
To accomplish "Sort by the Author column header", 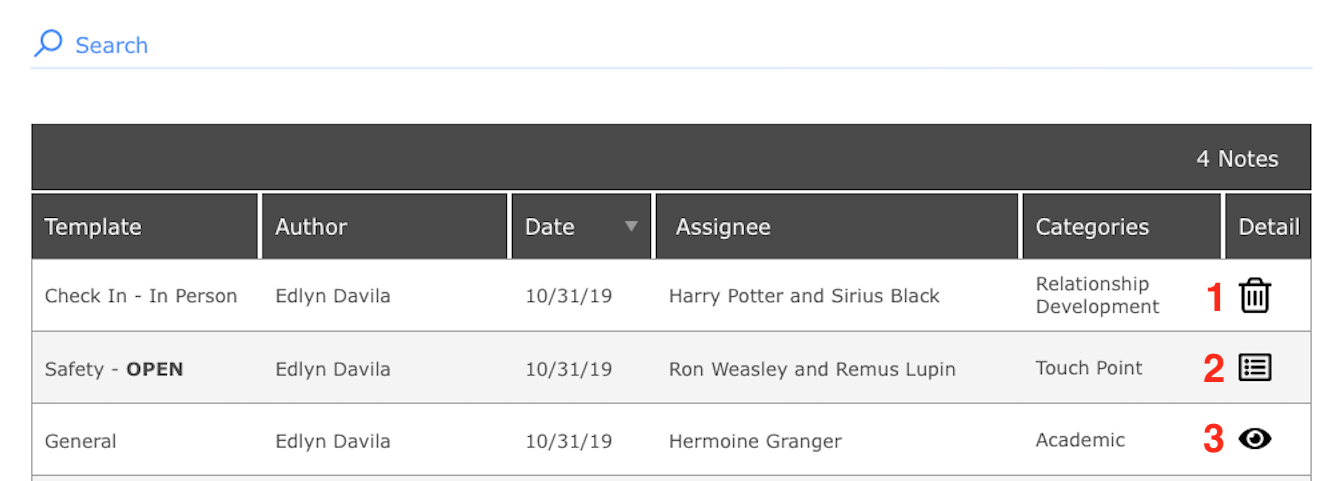I will click(x=311, y=227).
